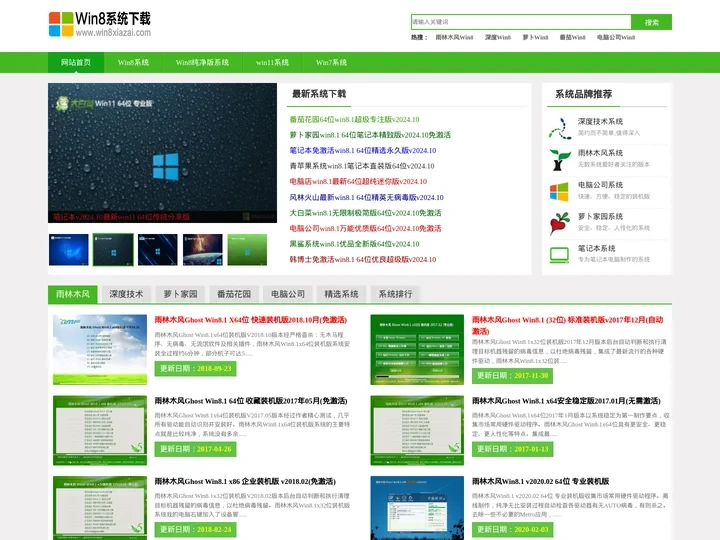This screenshot has height=540, width=720.
Task: Click 更新日期 2017-01-13 badge
Action: pyautogui.click(x=512, y=449)
